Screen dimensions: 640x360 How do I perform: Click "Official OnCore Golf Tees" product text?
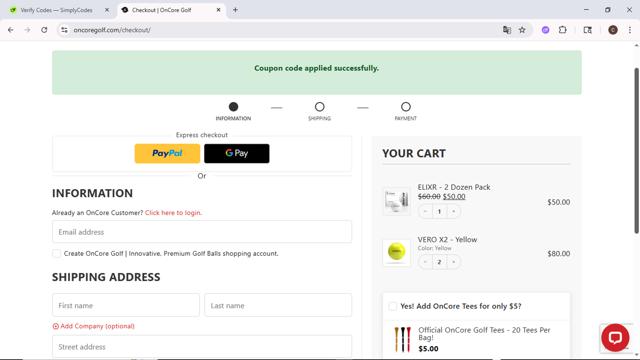pos(484,333)
